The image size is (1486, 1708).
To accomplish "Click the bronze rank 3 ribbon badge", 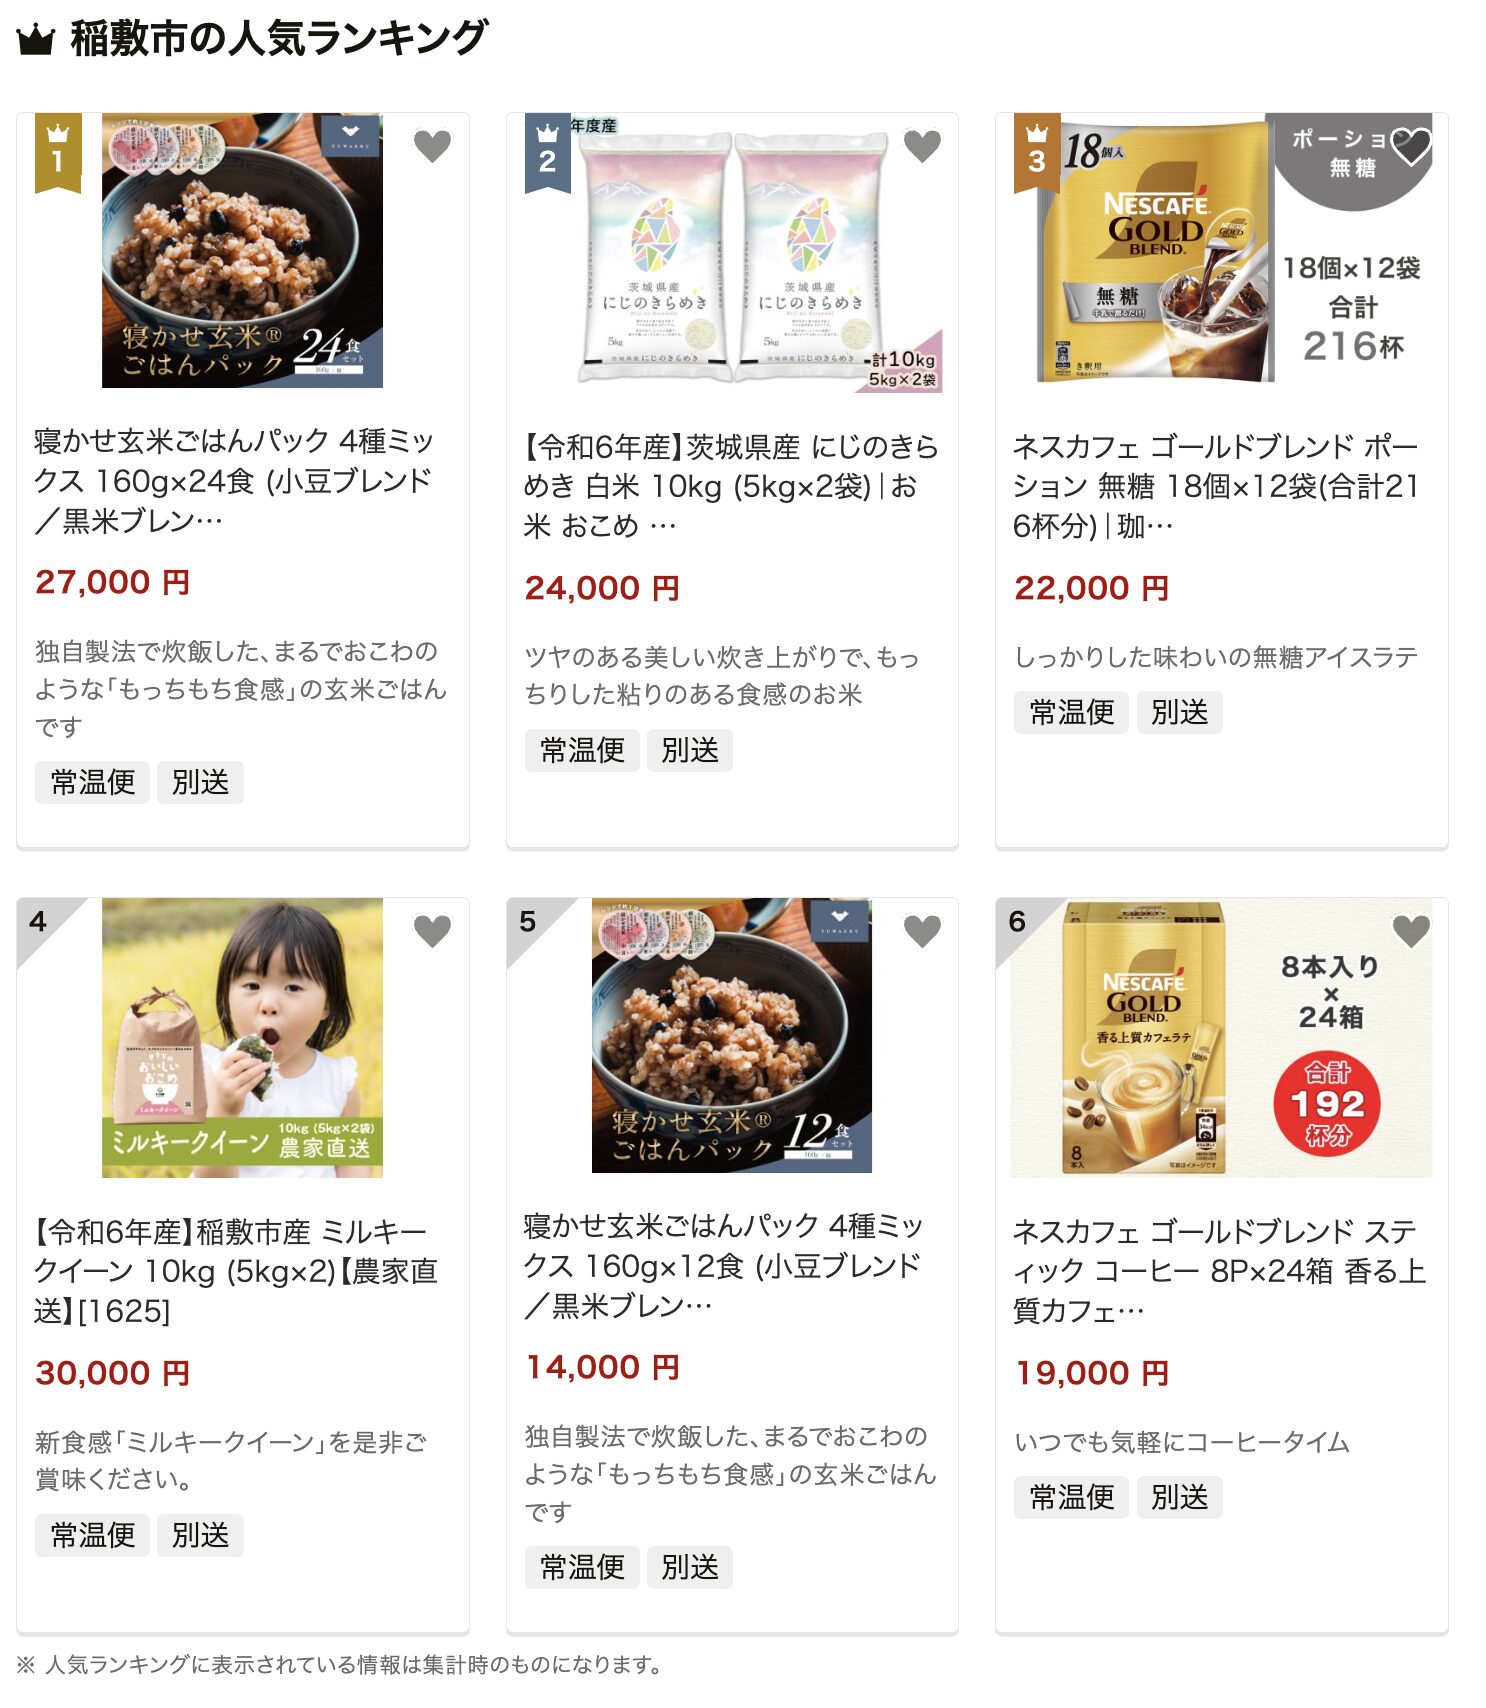I will pos(1037,152).
